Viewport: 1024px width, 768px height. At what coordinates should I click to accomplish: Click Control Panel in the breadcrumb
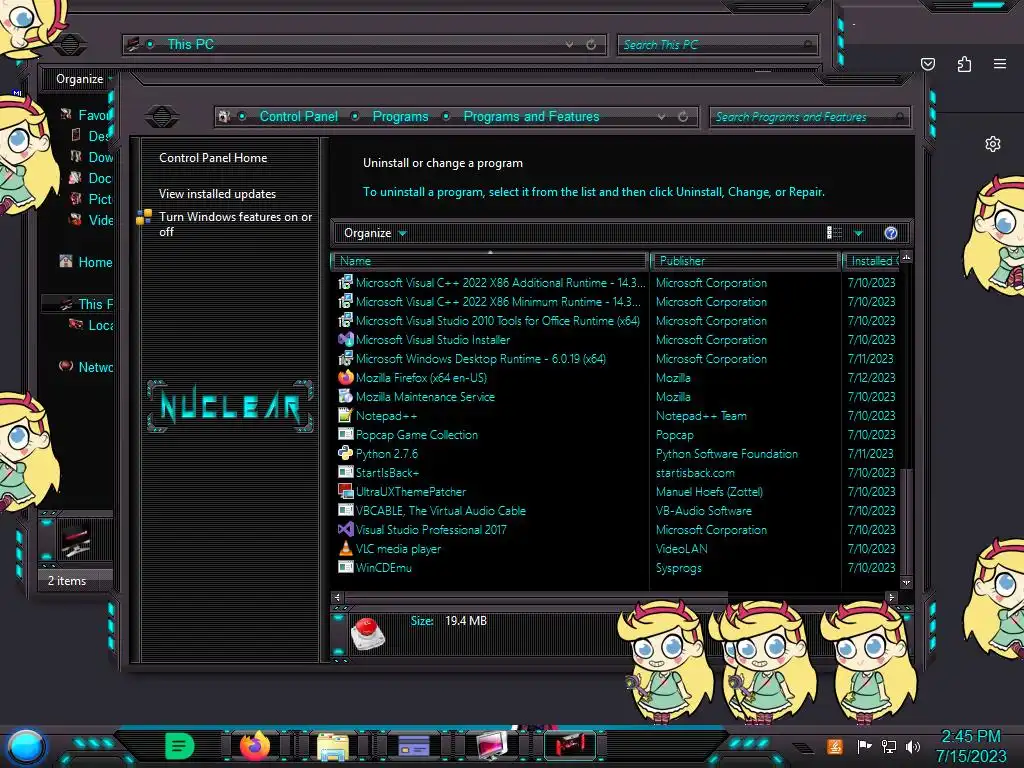298,117
